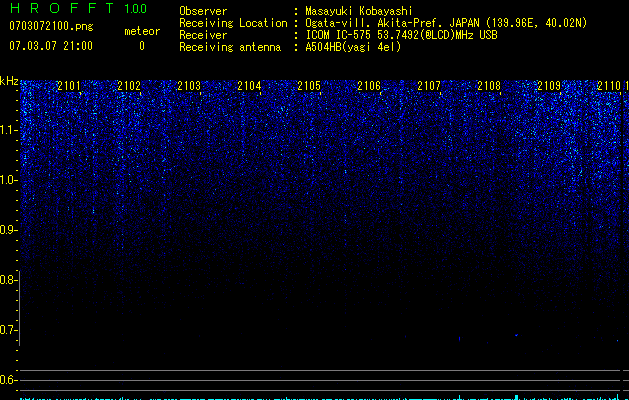Screen dimensions: 629x400
Task: Click the meteor count label
Action: [142, 31]
